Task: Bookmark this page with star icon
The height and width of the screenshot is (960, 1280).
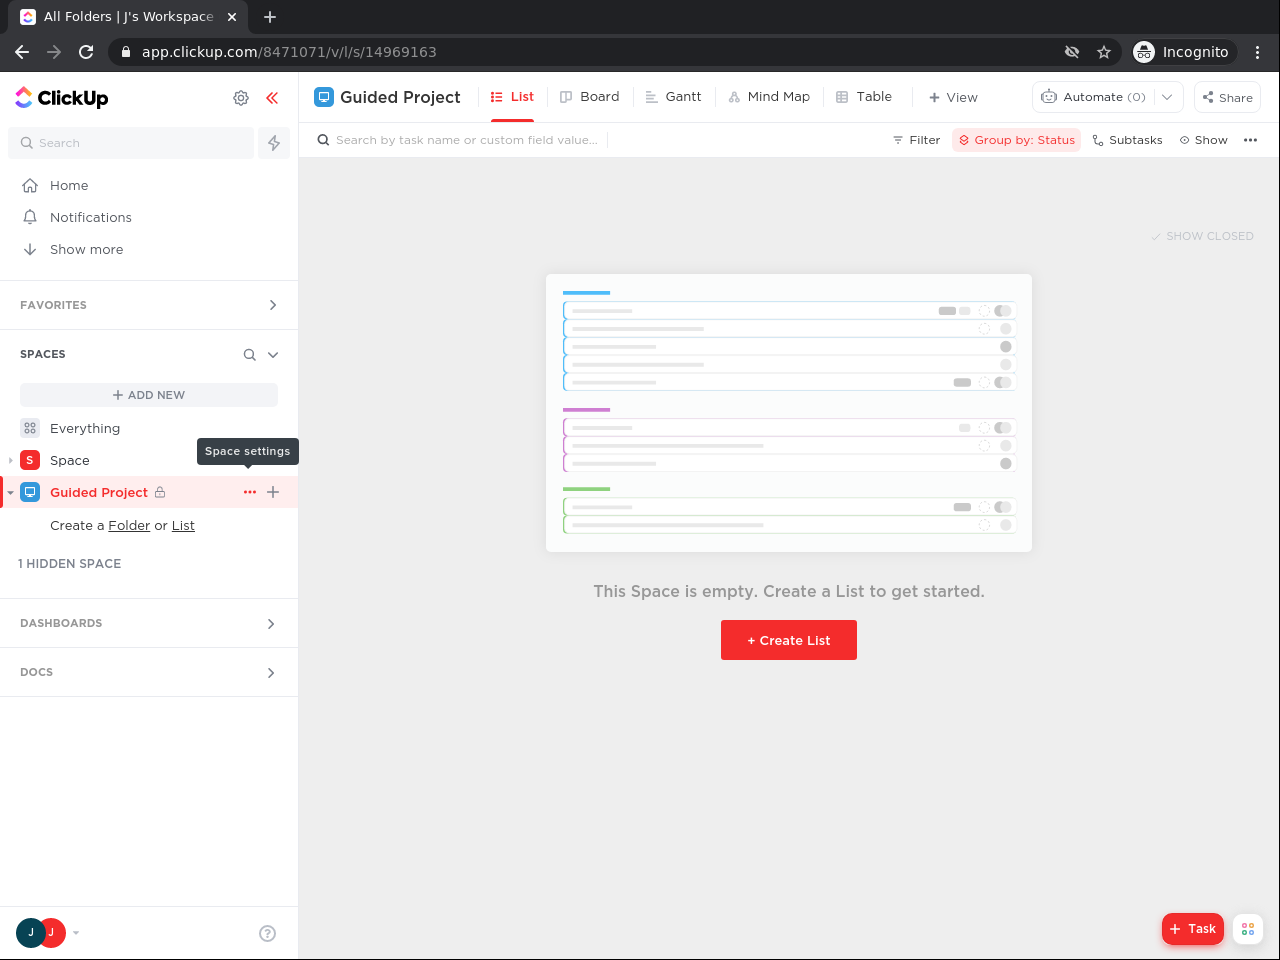Action: pyautogui.click(x=1104, y=52)
